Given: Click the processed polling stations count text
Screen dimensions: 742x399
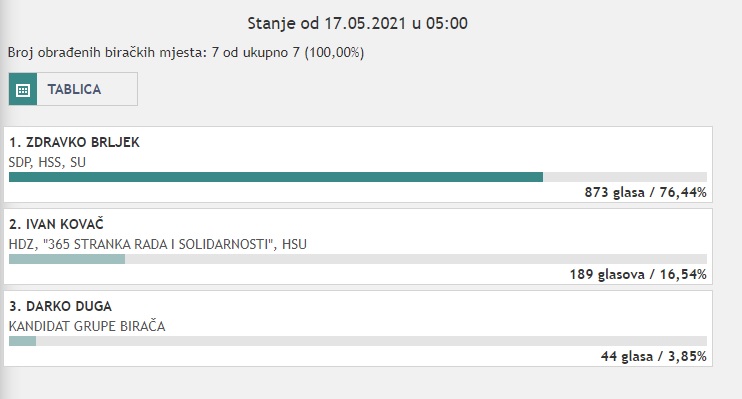Looking at the screenshot, I should tap(186, 52).
